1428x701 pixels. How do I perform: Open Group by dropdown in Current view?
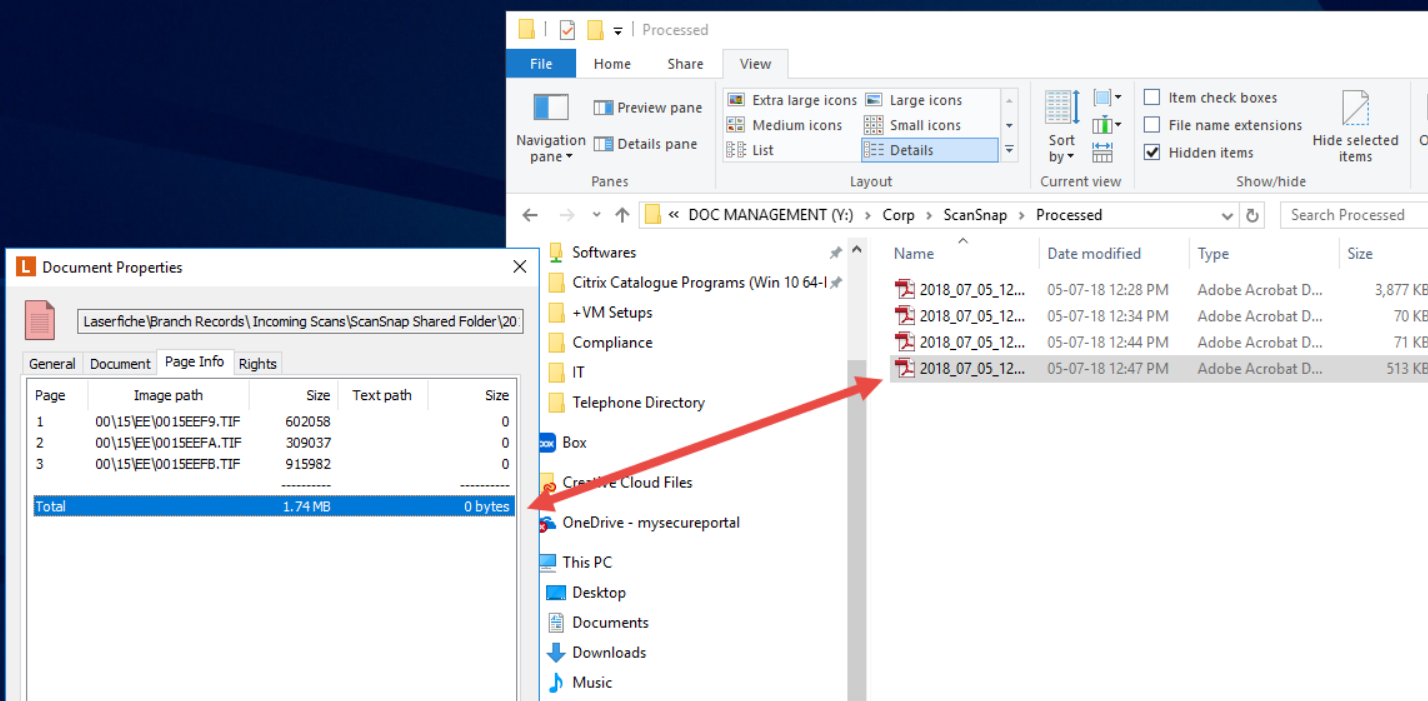1107,98
